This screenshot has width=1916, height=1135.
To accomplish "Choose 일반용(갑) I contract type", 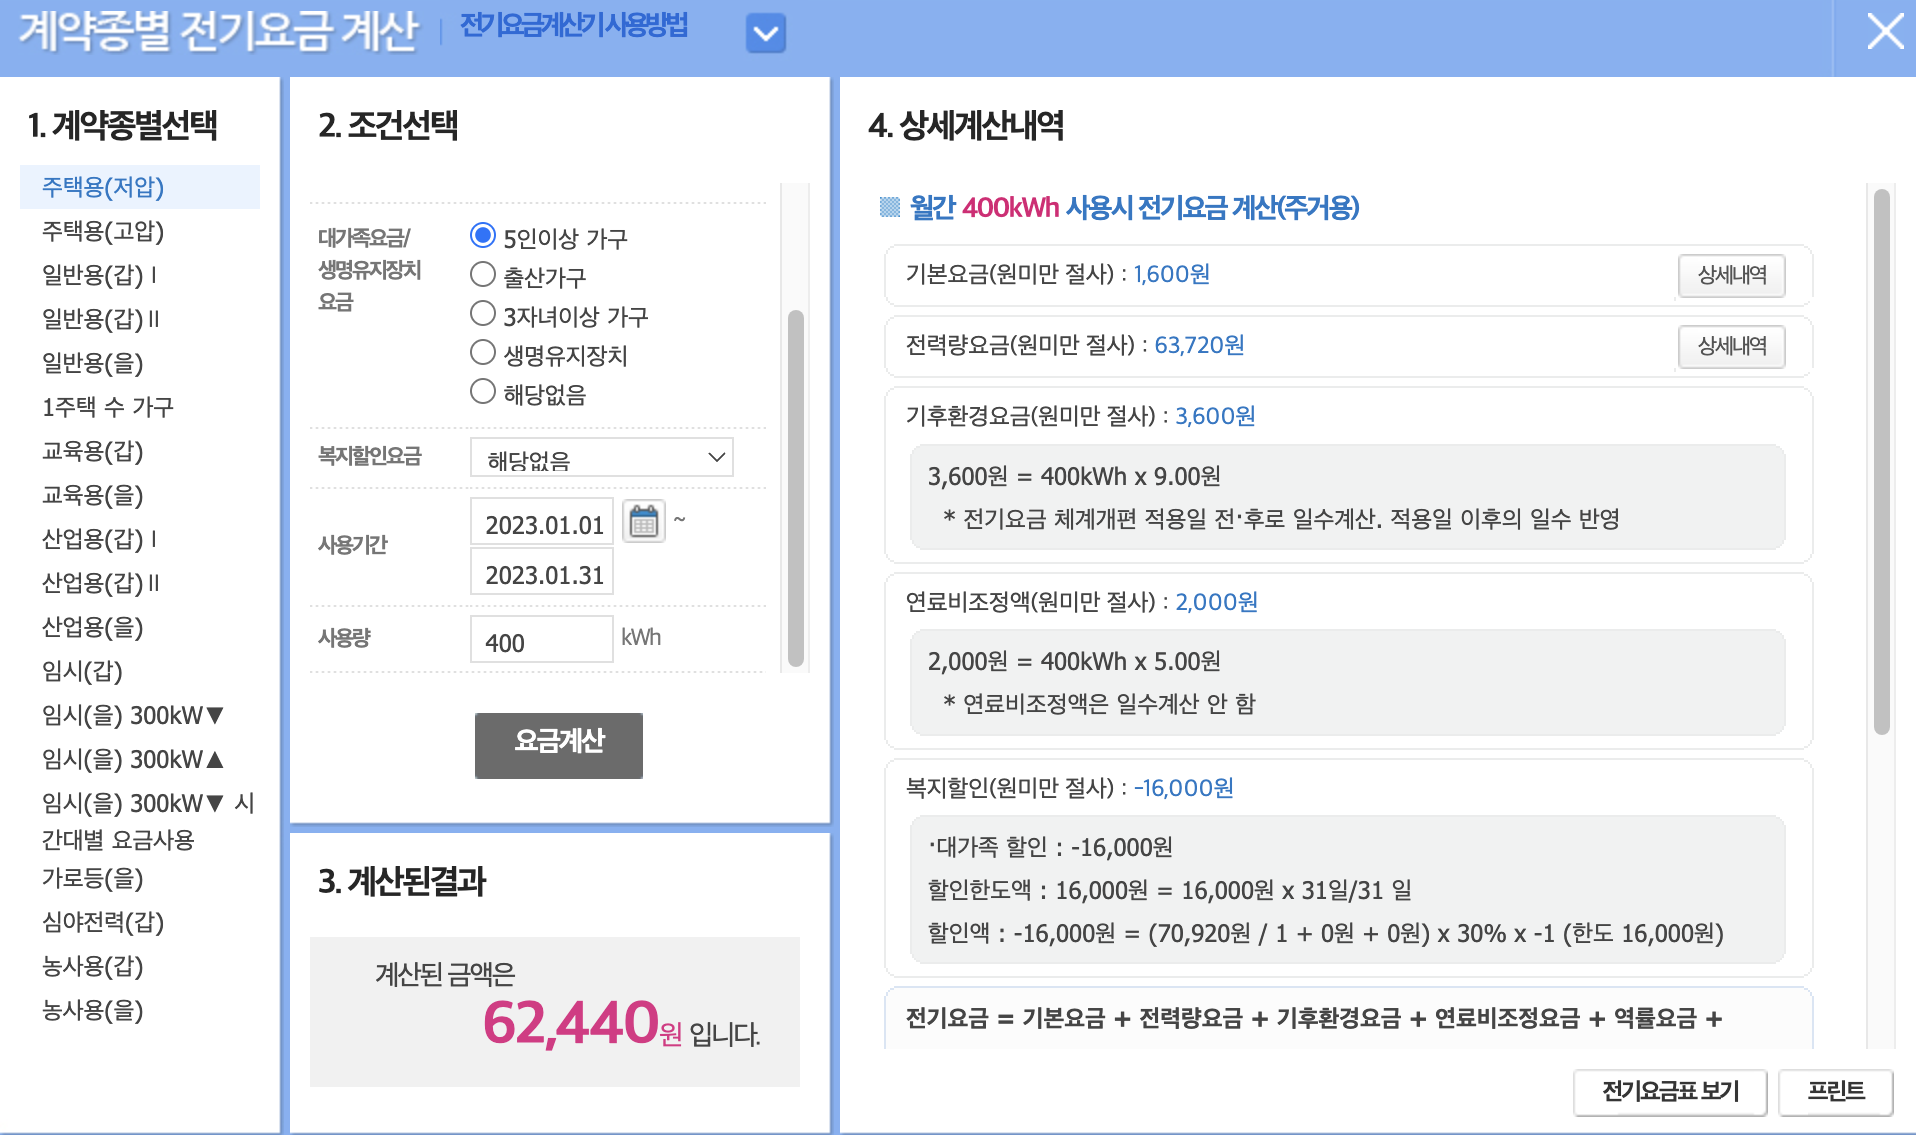I will (100, 275).
